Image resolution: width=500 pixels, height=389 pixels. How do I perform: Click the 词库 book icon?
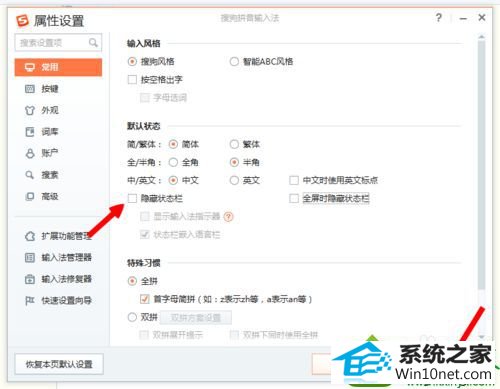point(30,132)
